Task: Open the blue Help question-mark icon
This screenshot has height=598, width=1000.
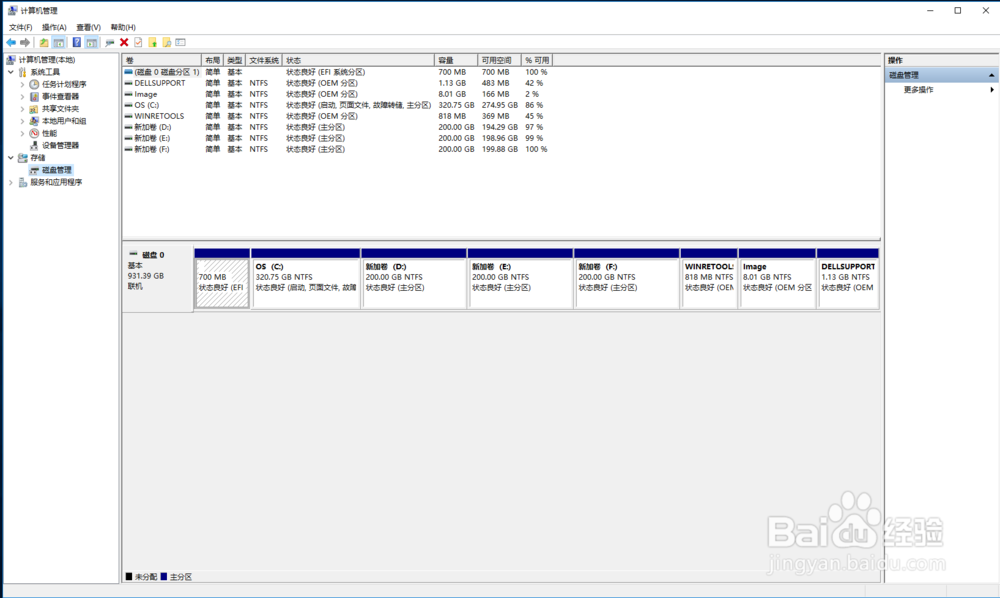Action: pos(77,43)
